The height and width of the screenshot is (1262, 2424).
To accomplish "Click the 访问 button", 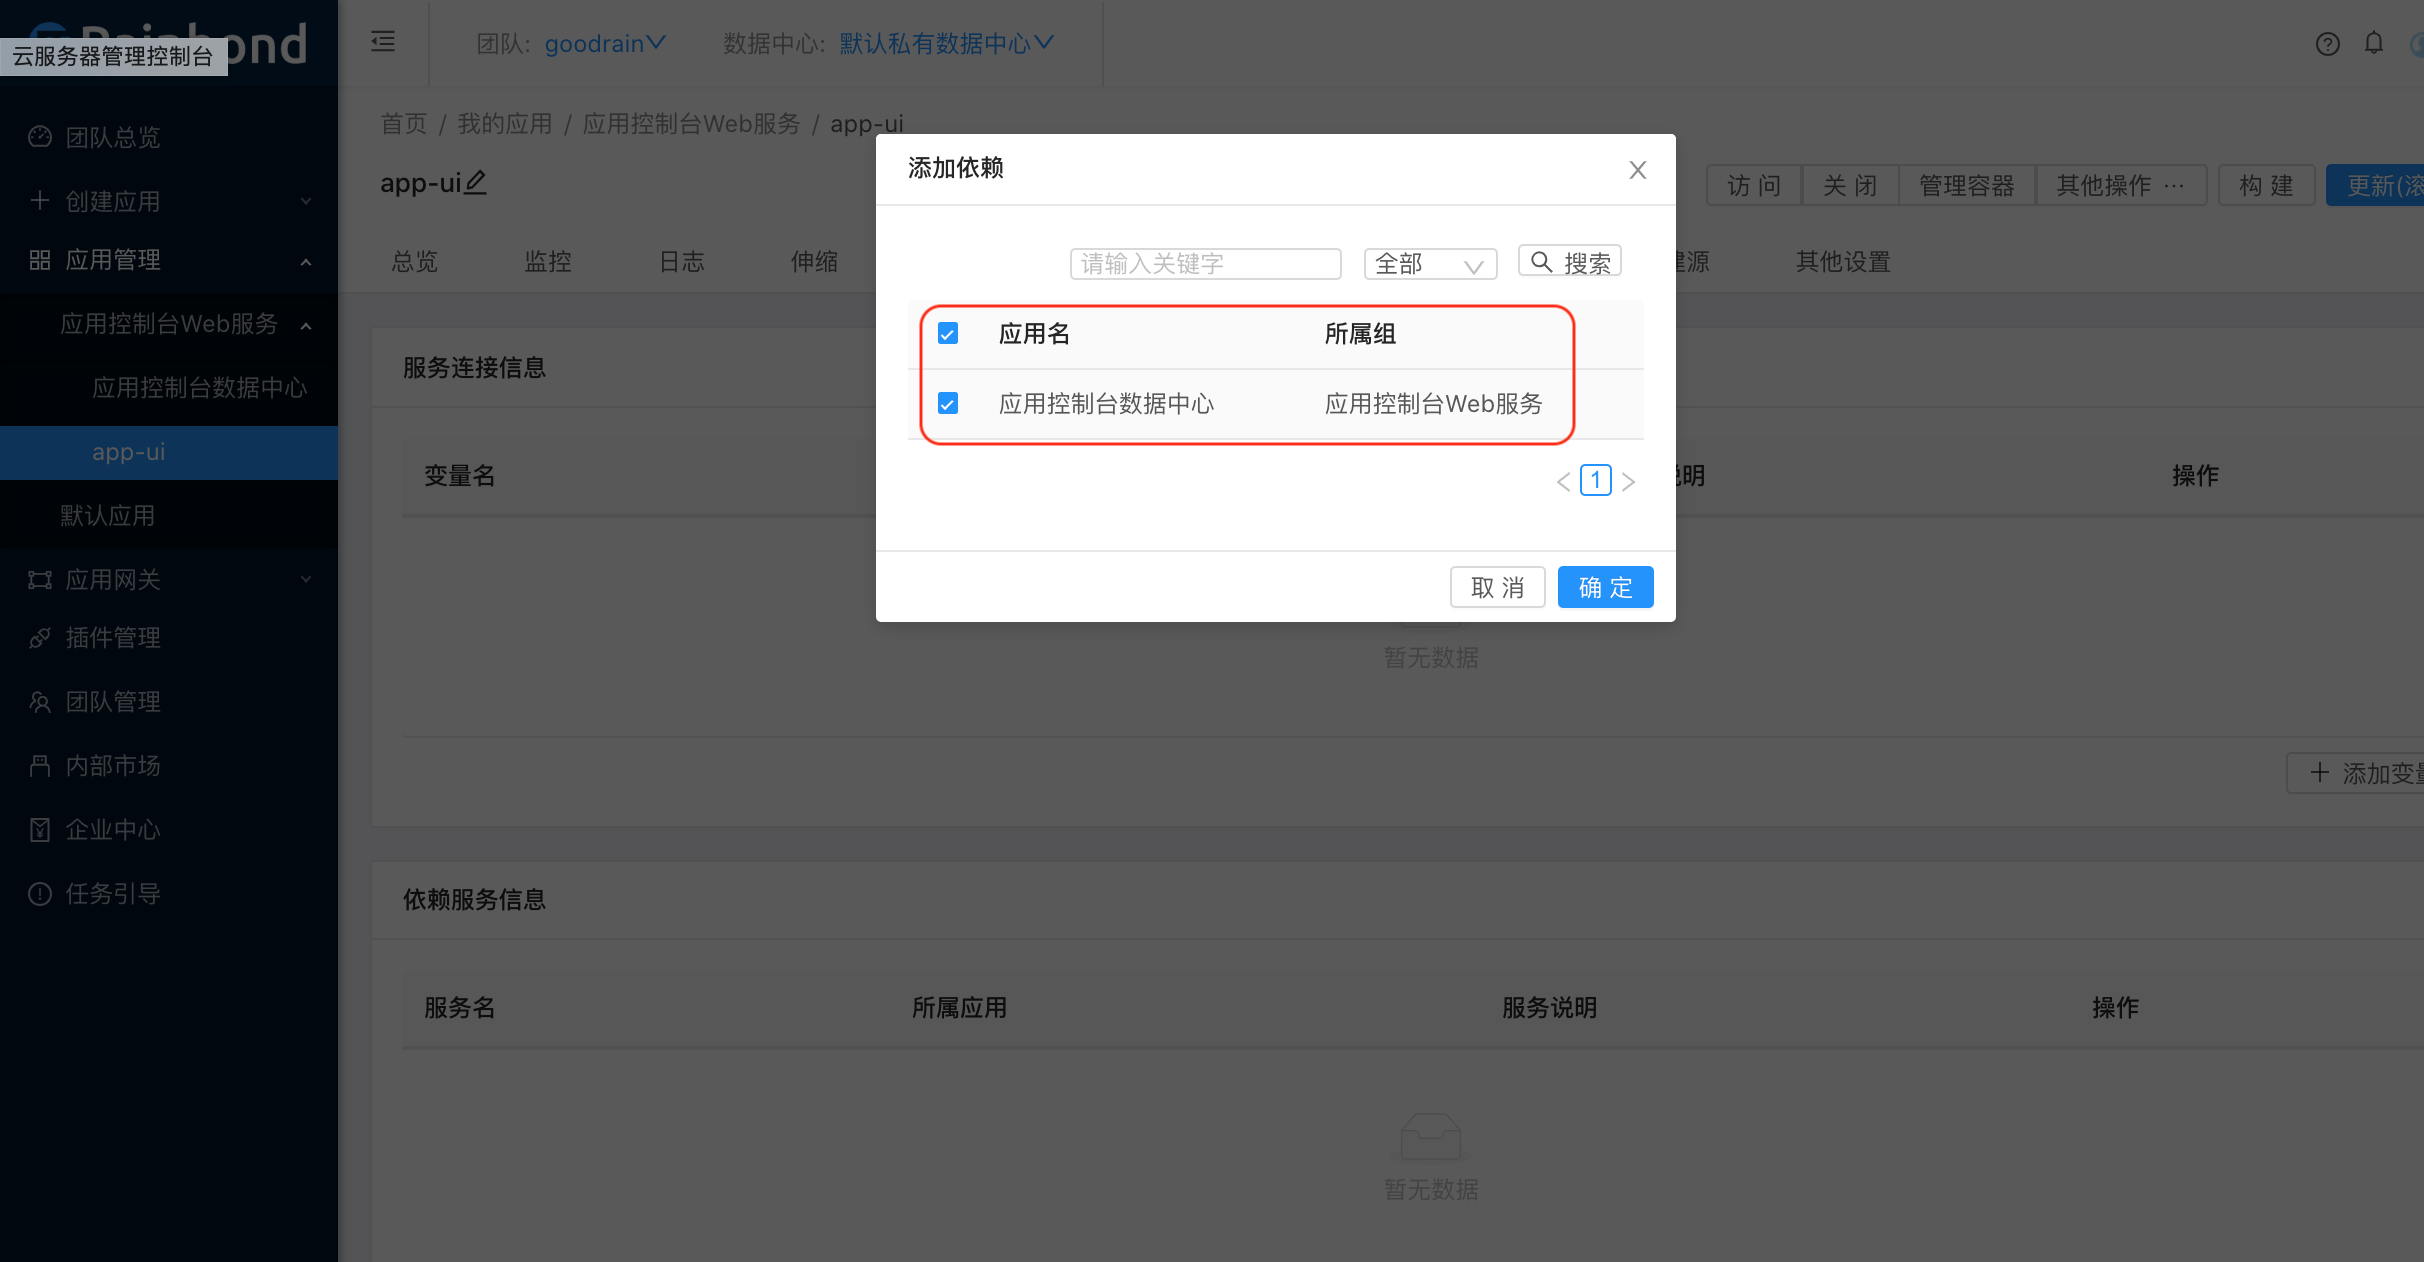I will click(1754, 185).
